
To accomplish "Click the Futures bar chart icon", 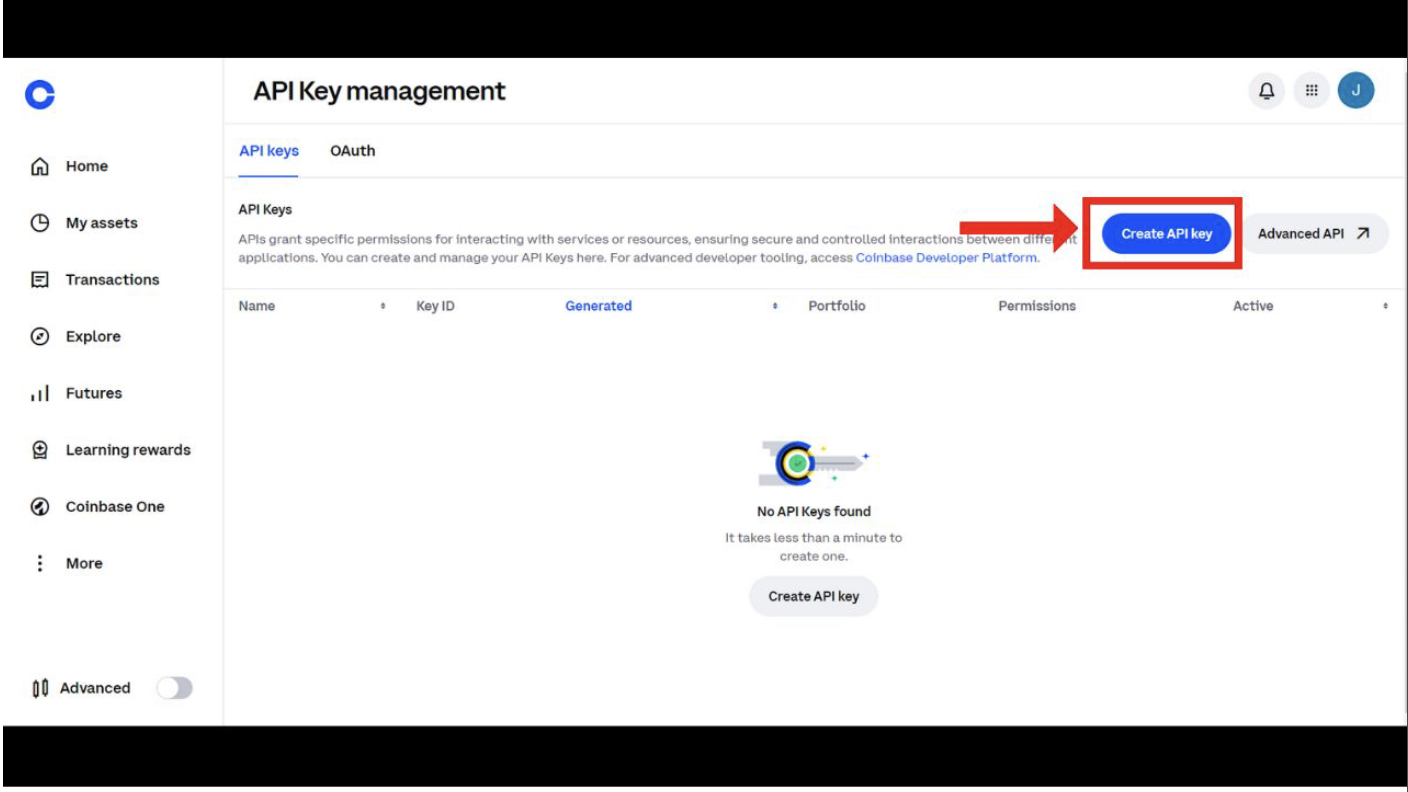I will coord(40,394).
